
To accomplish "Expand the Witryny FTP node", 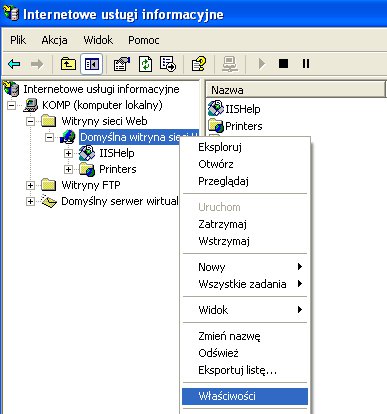I will tap(30, 185).
